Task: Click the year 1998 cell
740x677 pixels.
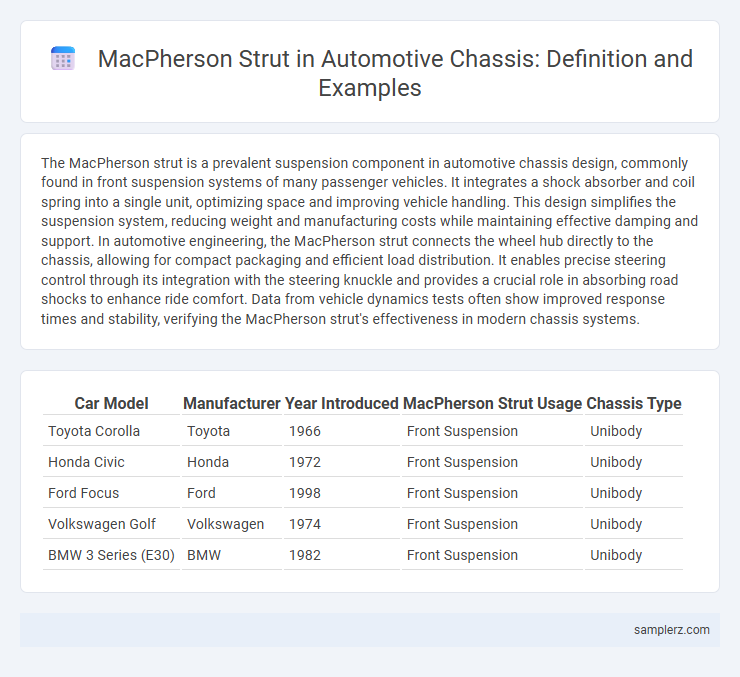Action: (x=342, y=493)
